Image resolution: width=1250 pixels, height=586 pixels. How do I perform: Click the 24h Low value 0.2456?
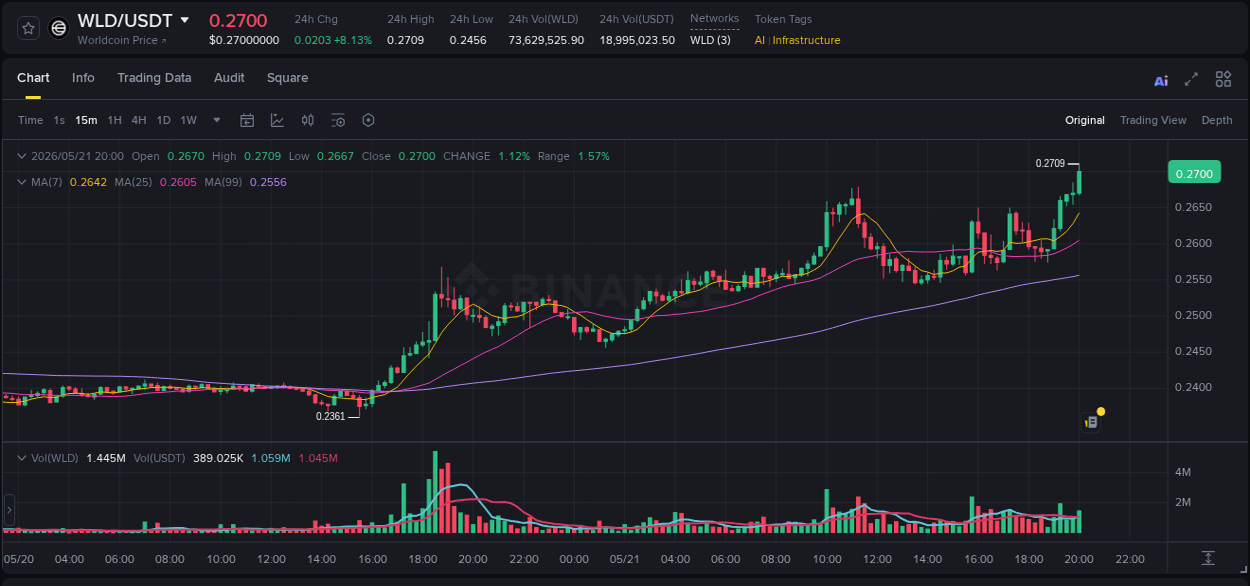[x=468, y=40]
